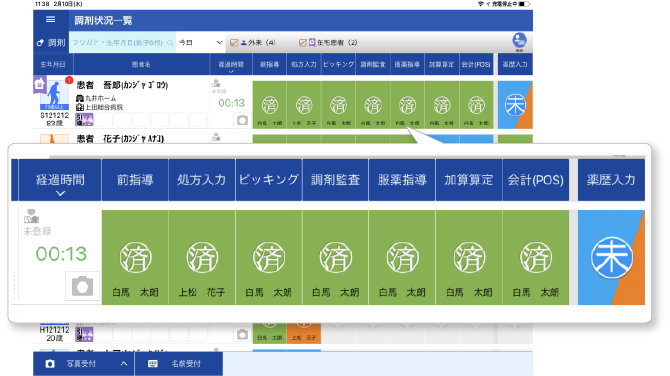Click green 白馬 太朗 status cell in H121212 row

270,333
